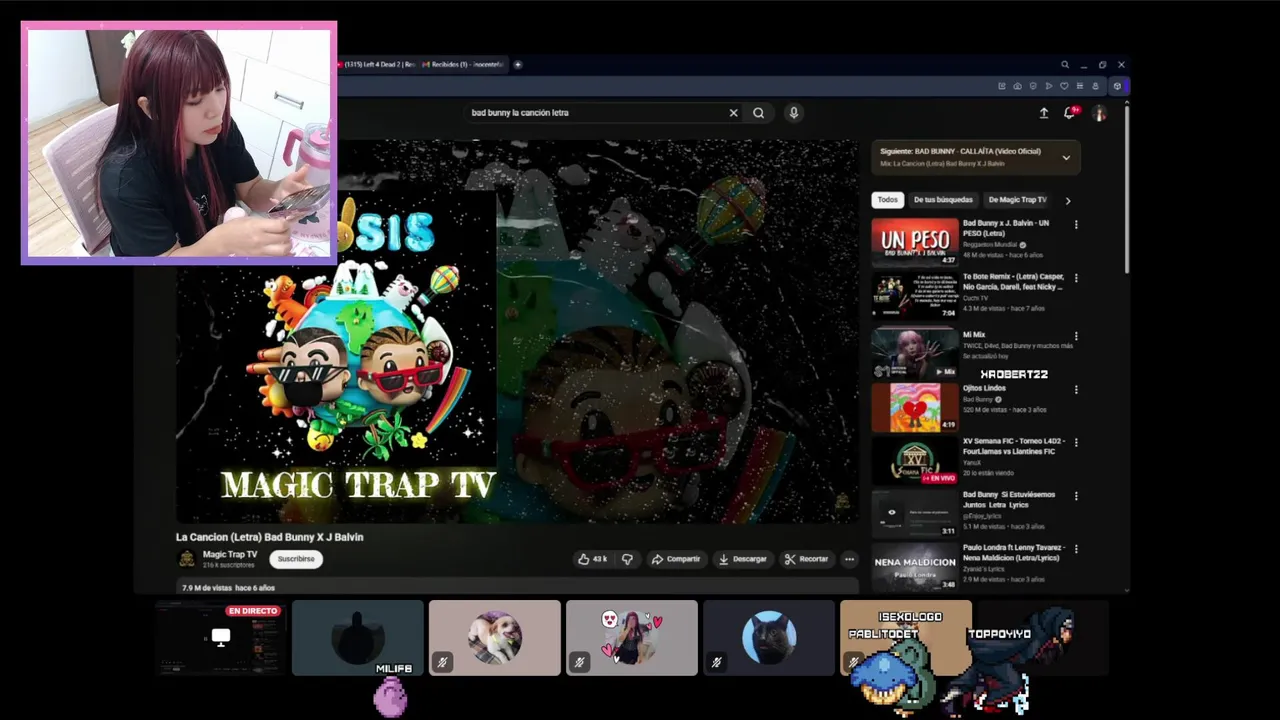The width and height of the screenshot is (1280, 720).
Task: Select the De tus búsquedas chip
Action: pos(943,200)
